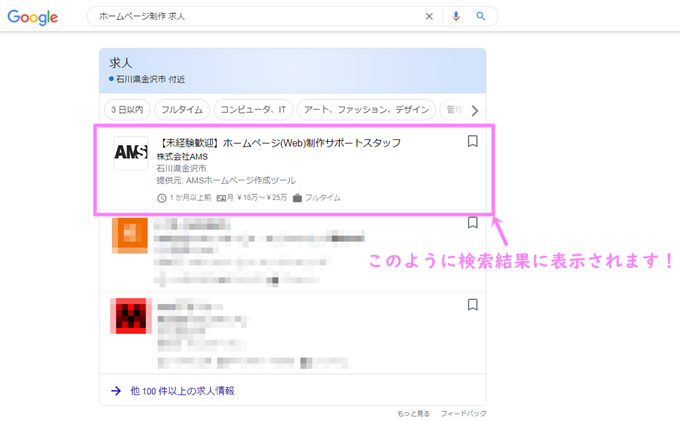Click the フィードバック link
This screenshot has height=421, width=680.
pos(464,414)
